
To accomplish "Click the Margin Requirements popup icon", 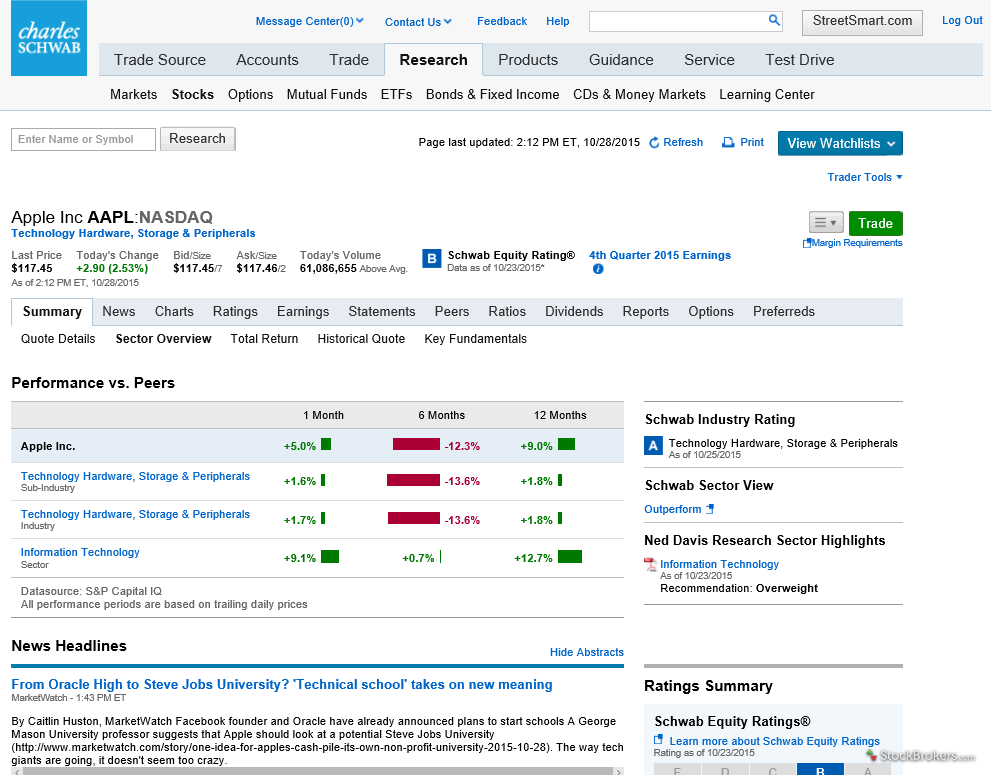I will [806, 243].
